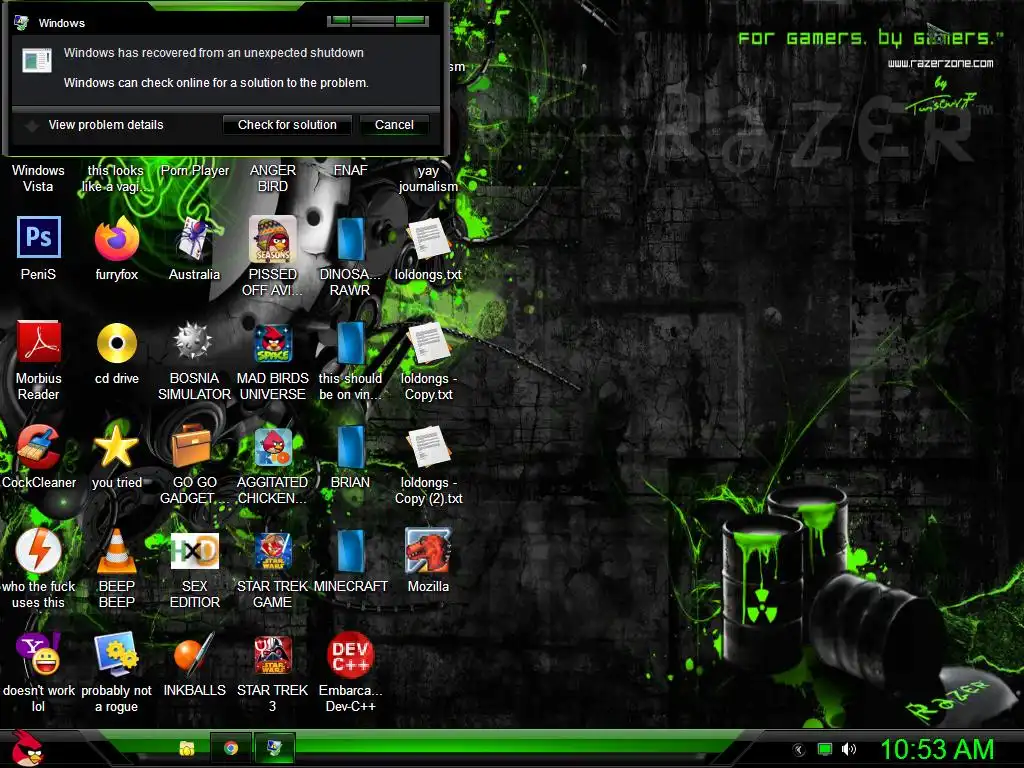Launch BOSNIA SIMULATOR mine icon
This screenshot has height=768, width=1024.
pos(193,342)
